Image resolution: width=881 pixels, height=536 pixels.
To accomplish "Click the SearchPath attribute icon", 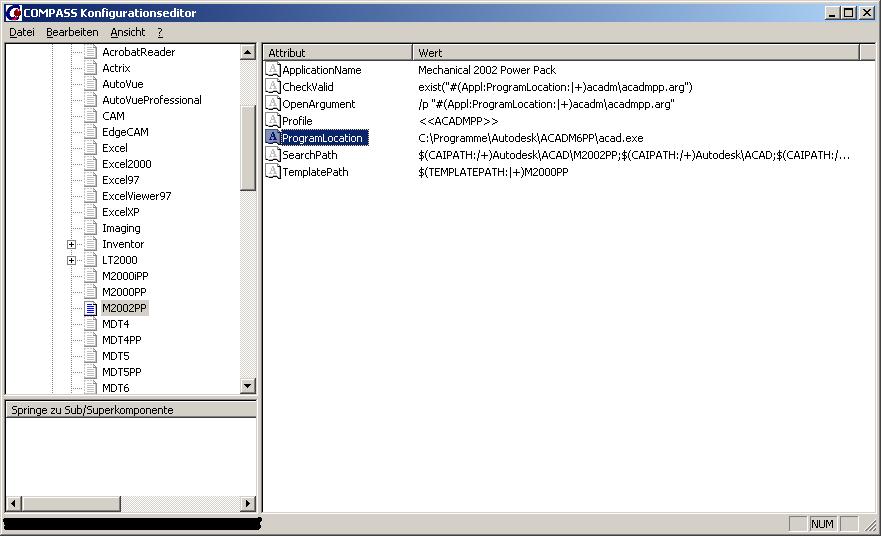I will [273, 155].
